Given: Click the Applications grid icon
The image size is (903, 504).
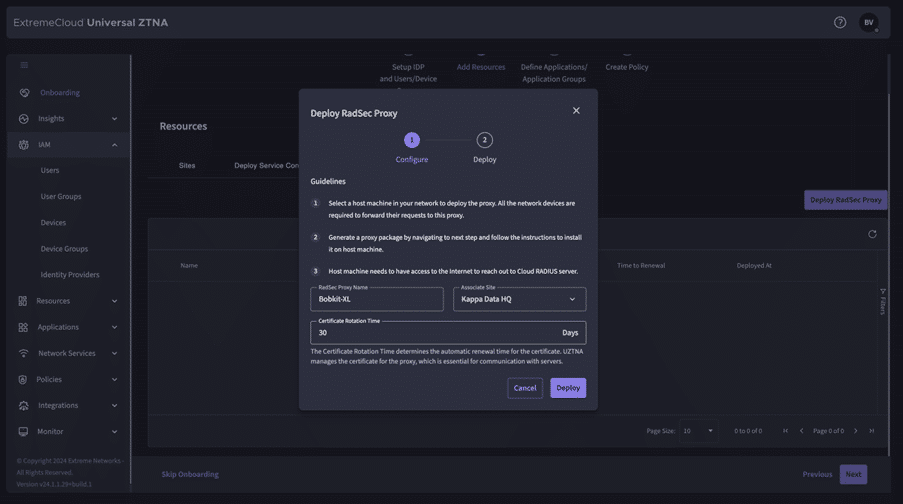Looking at the screenshot, I should click(23, 327).
